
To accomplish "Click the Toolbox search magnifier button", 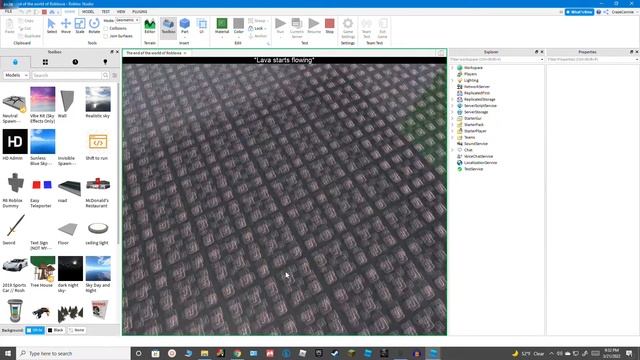I will click(105, 76).
